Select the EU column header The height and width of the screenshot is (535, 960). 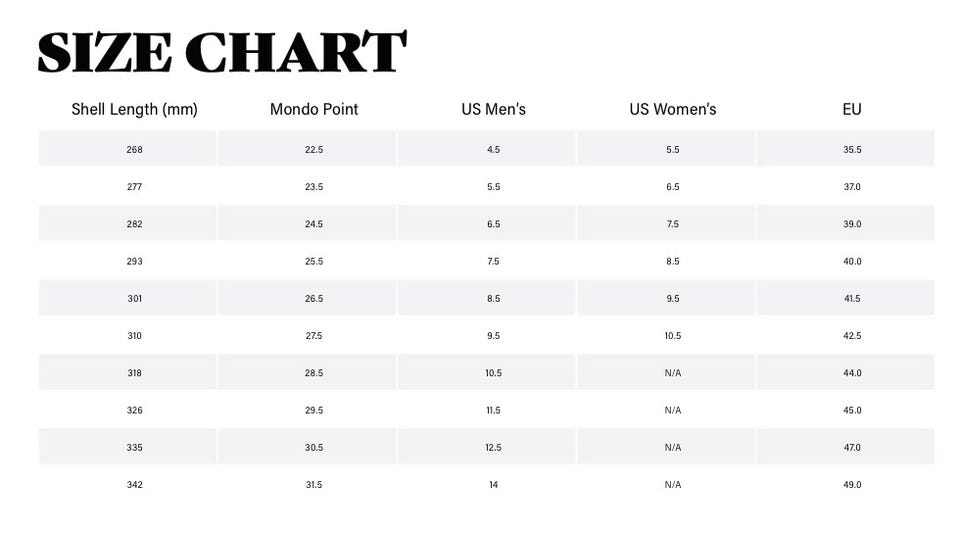[x=852, y=110]
